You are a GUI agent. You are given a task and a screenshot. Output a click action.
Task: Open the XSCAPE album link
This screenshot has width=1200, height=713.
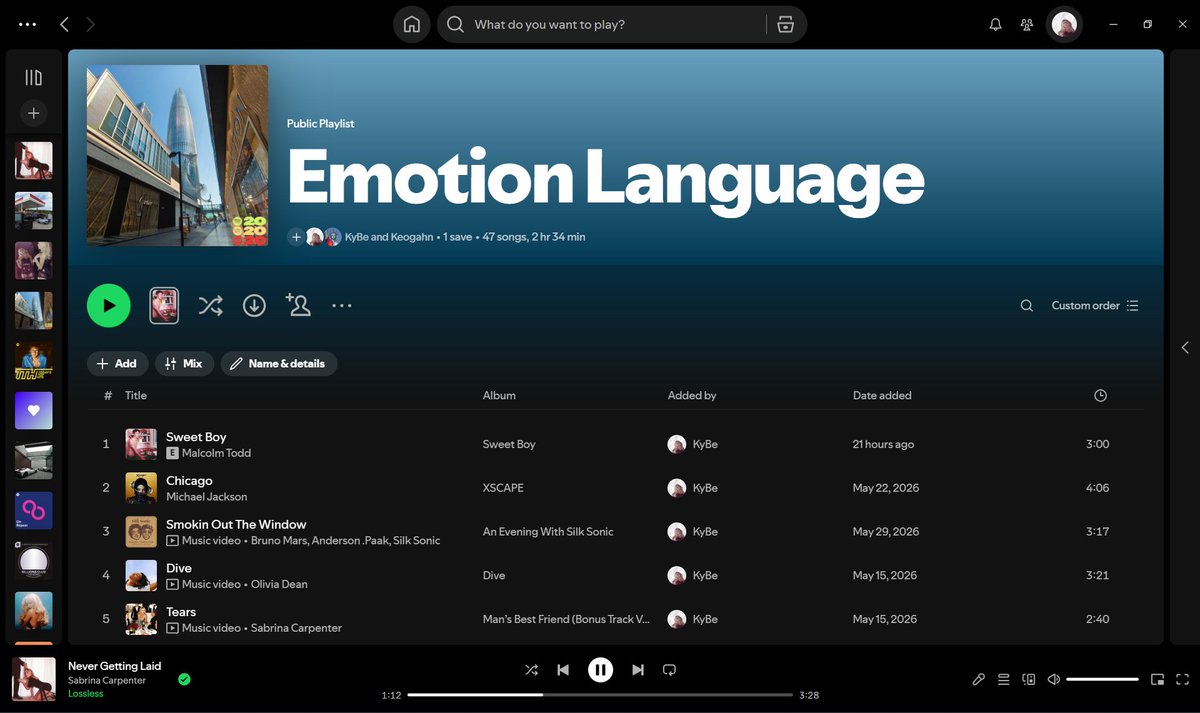point(503,488)
